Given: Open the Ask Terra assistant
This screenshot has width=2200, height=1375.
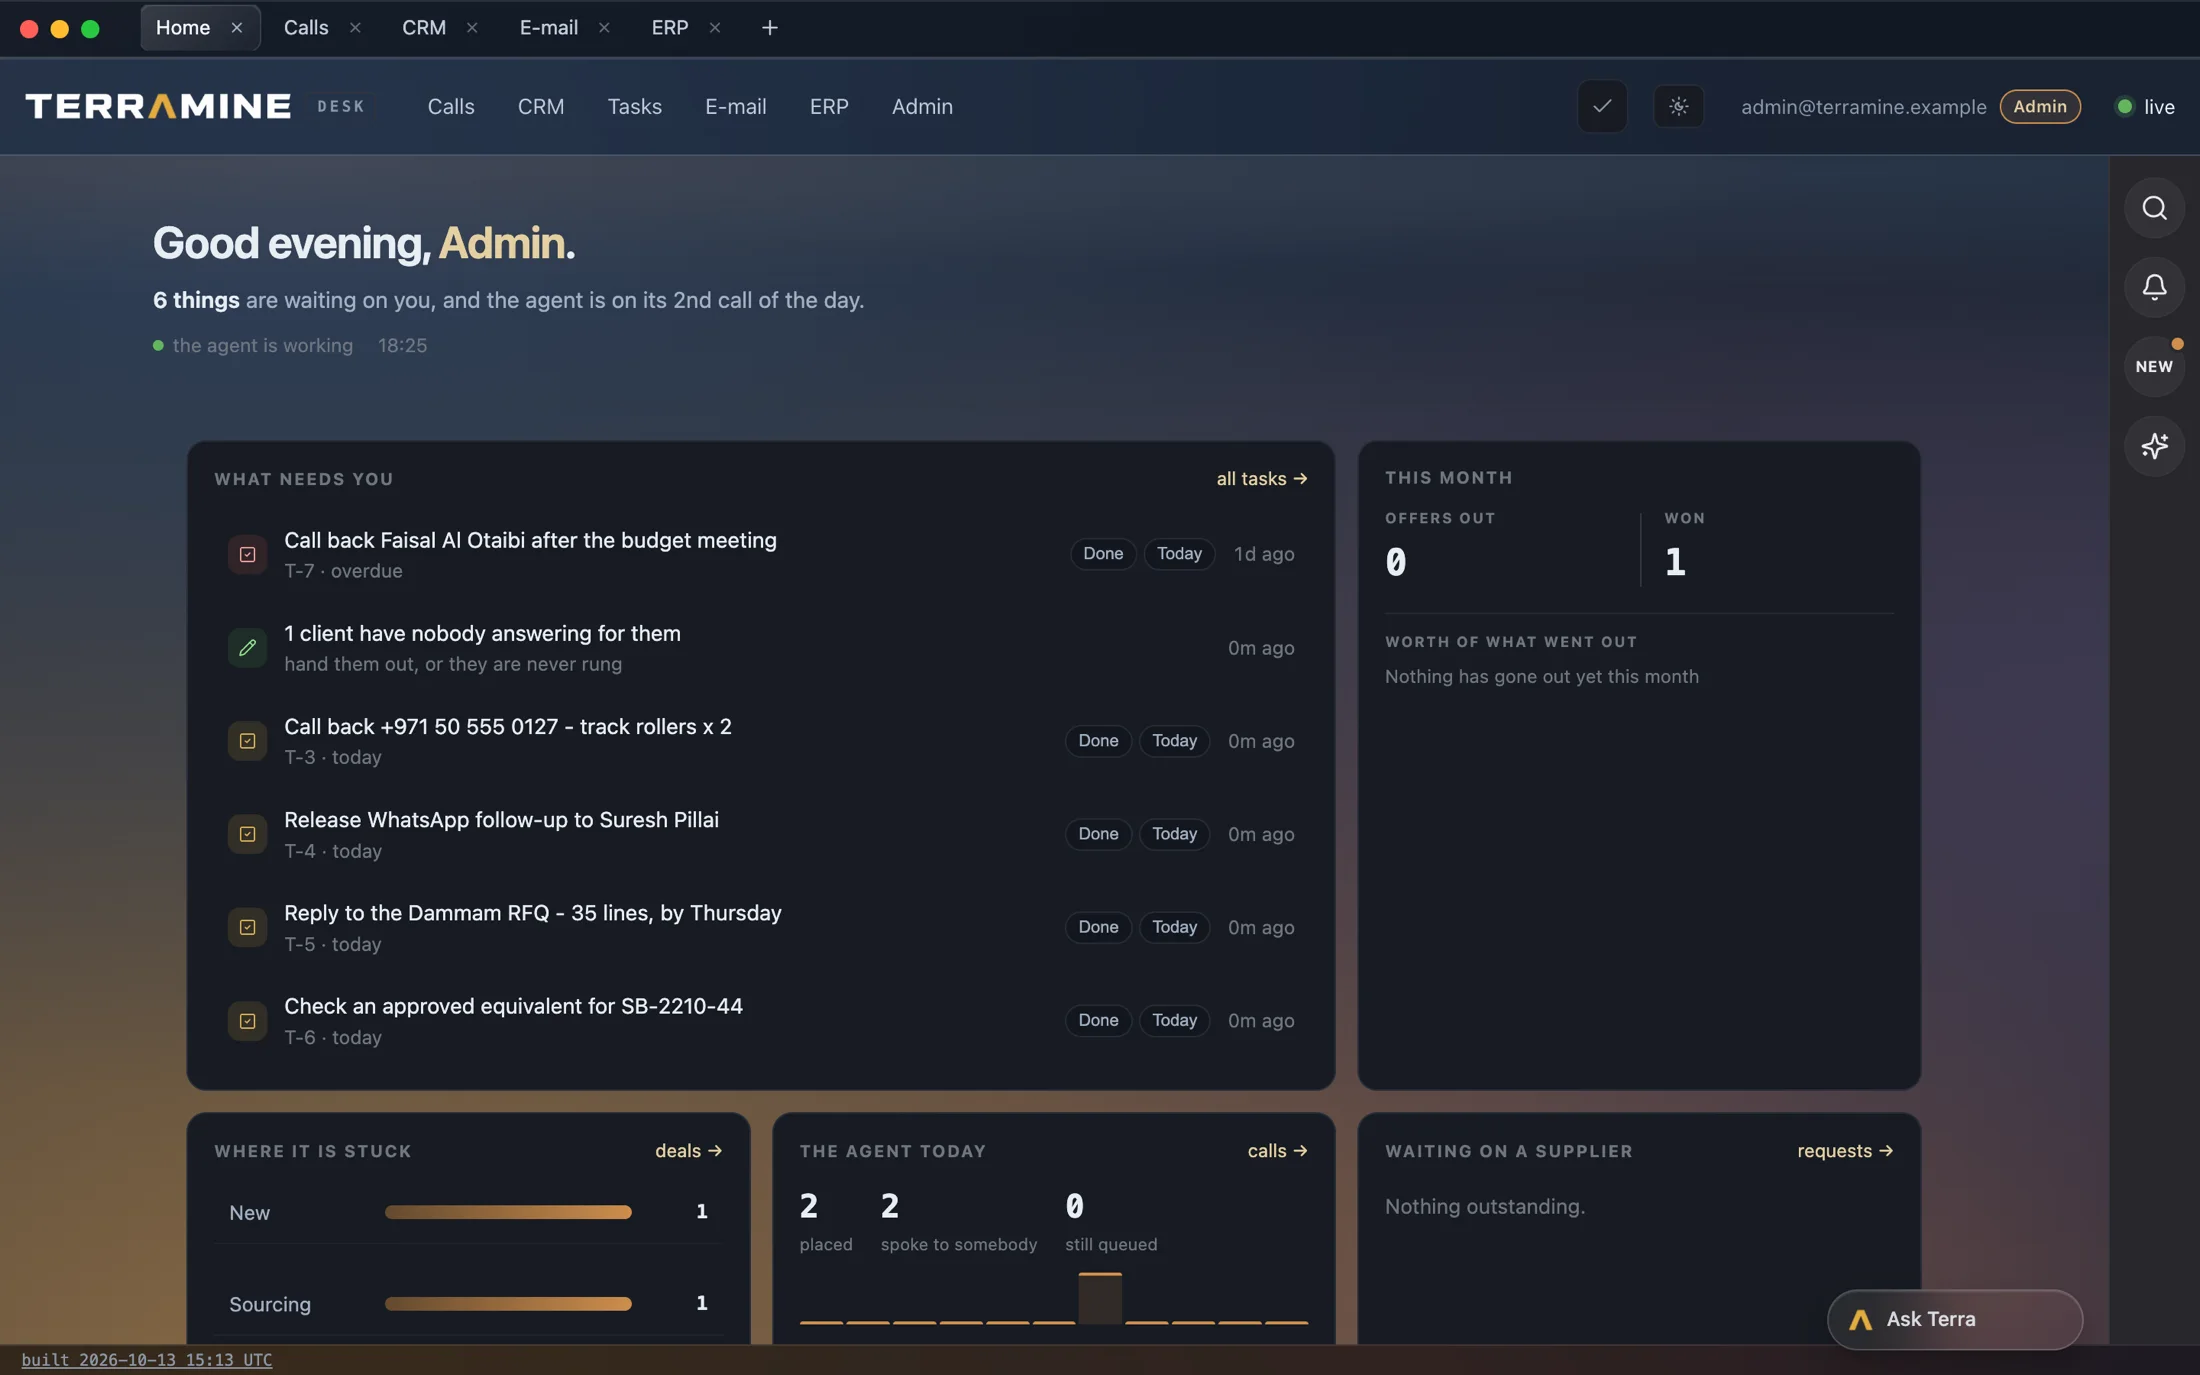Looking at the screenshot, I should (x=1955, y=1320).
